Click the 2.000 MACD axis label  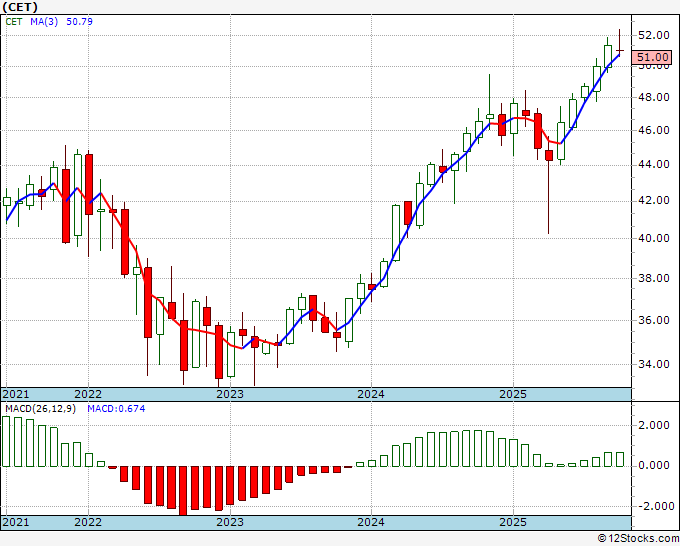click(x=653, y=425)
